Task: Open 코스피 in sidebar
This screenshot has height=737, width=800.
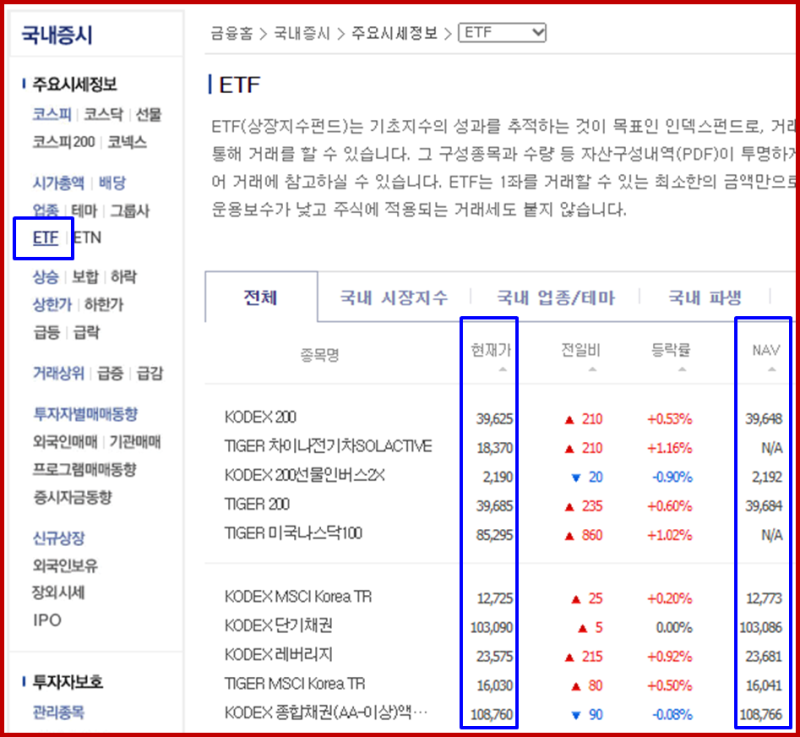Action: (x=52, y=114)
